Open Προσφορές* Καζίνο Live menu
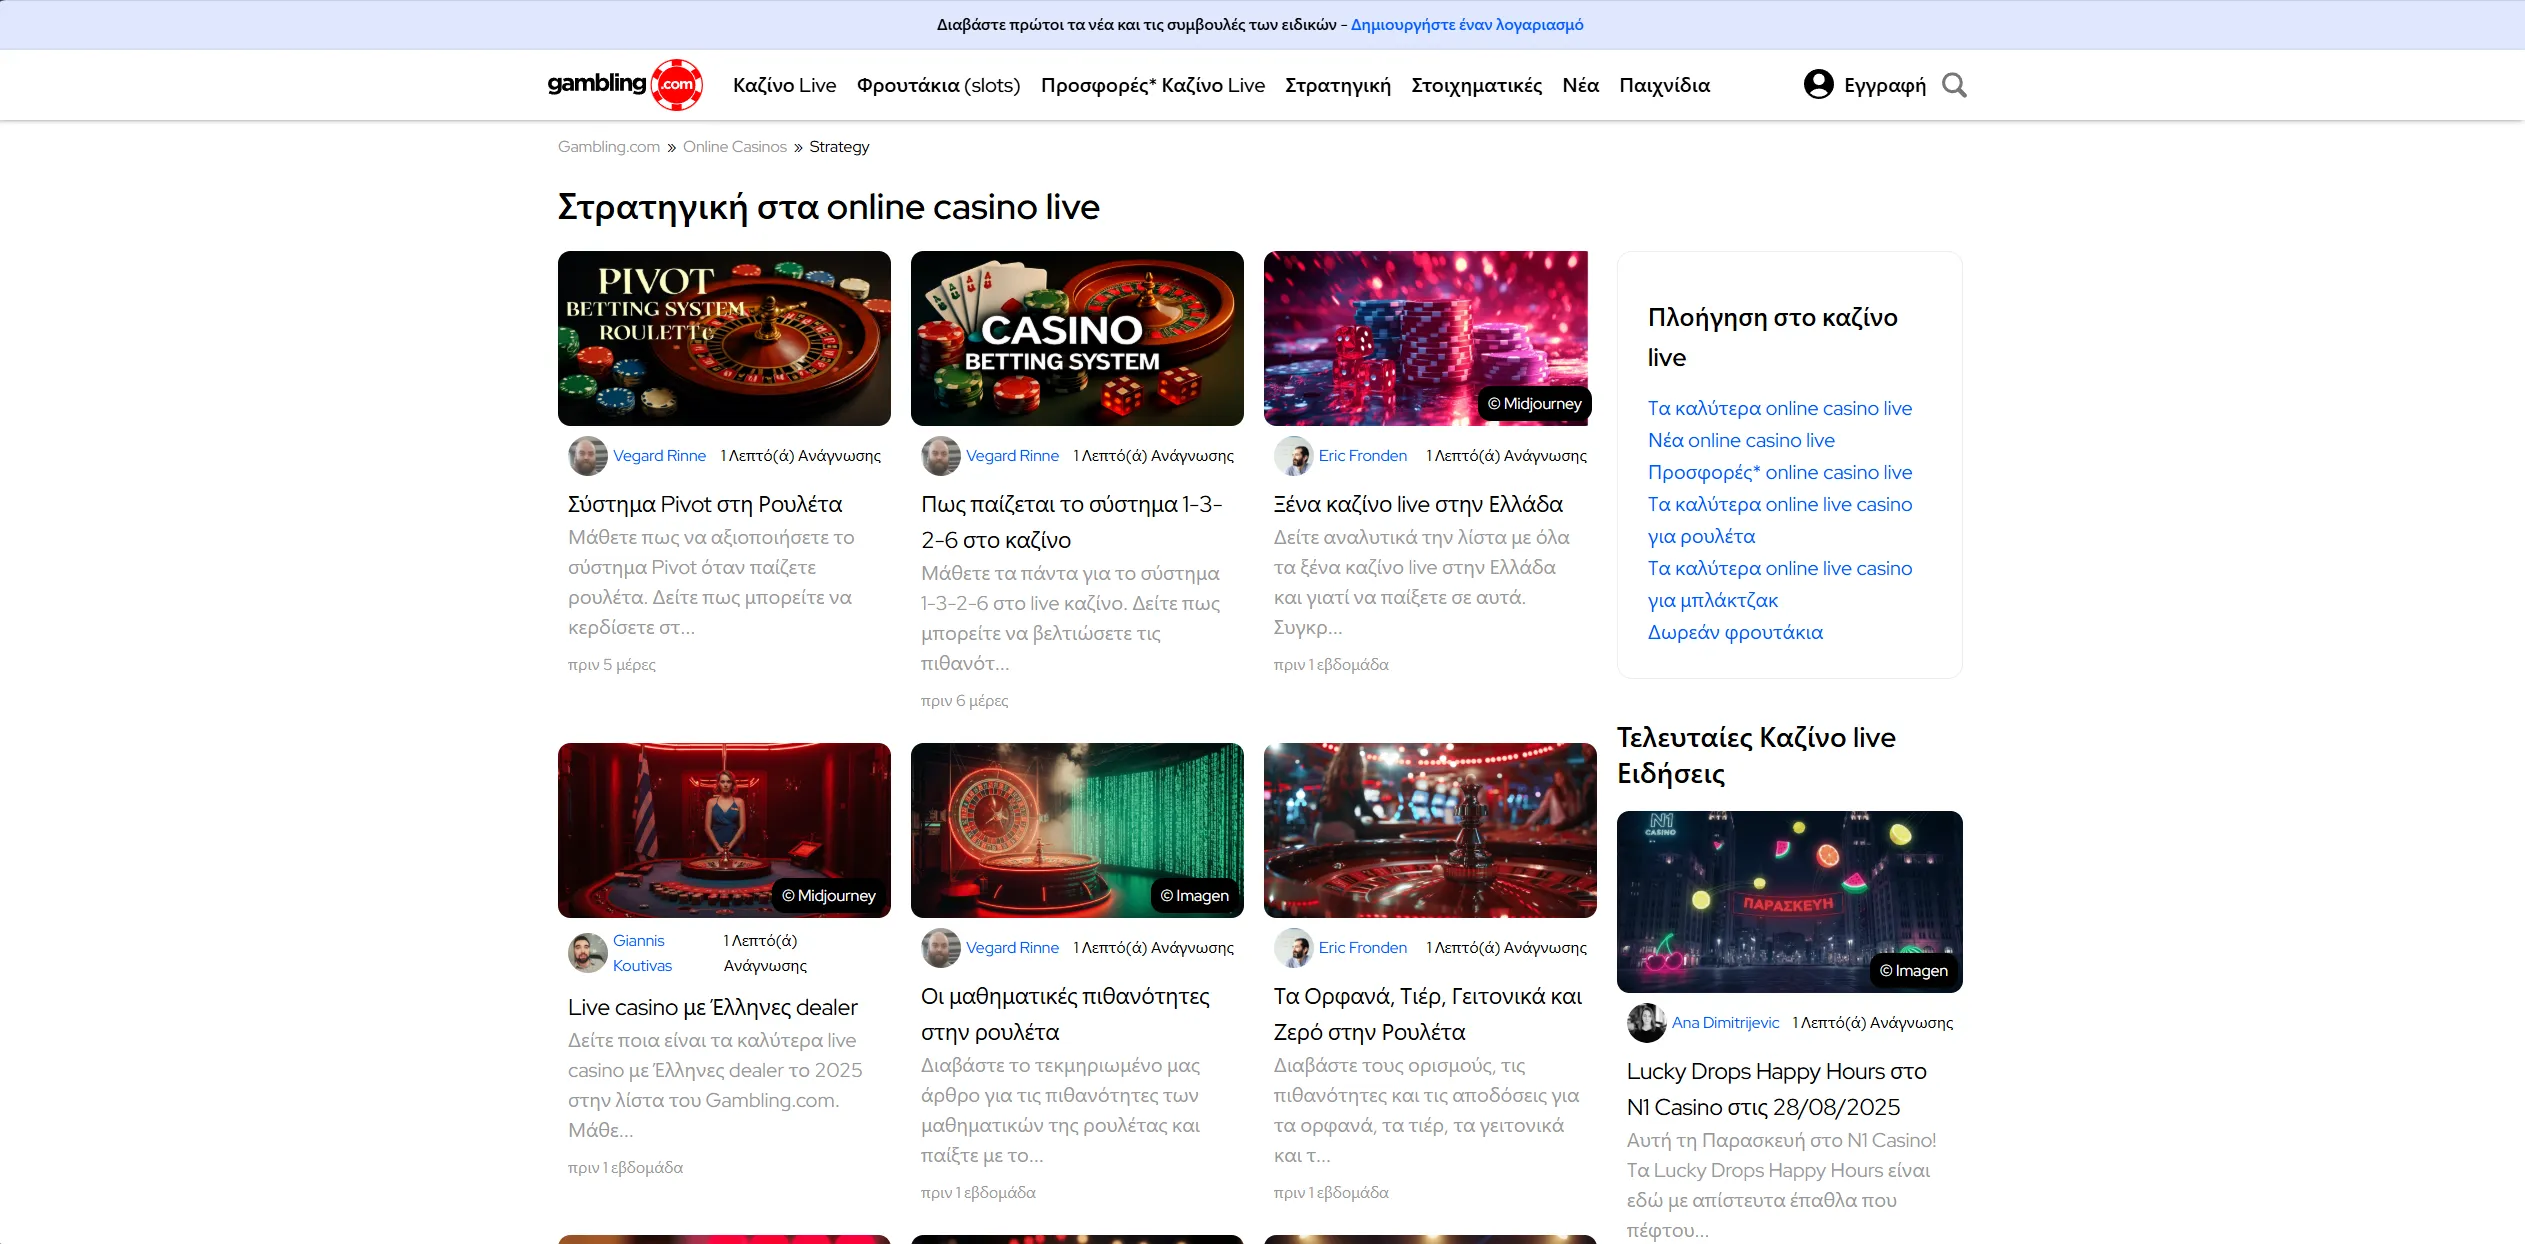Image resolution: width=2525 pixels, height=1244 pixels. point(1152,85)
